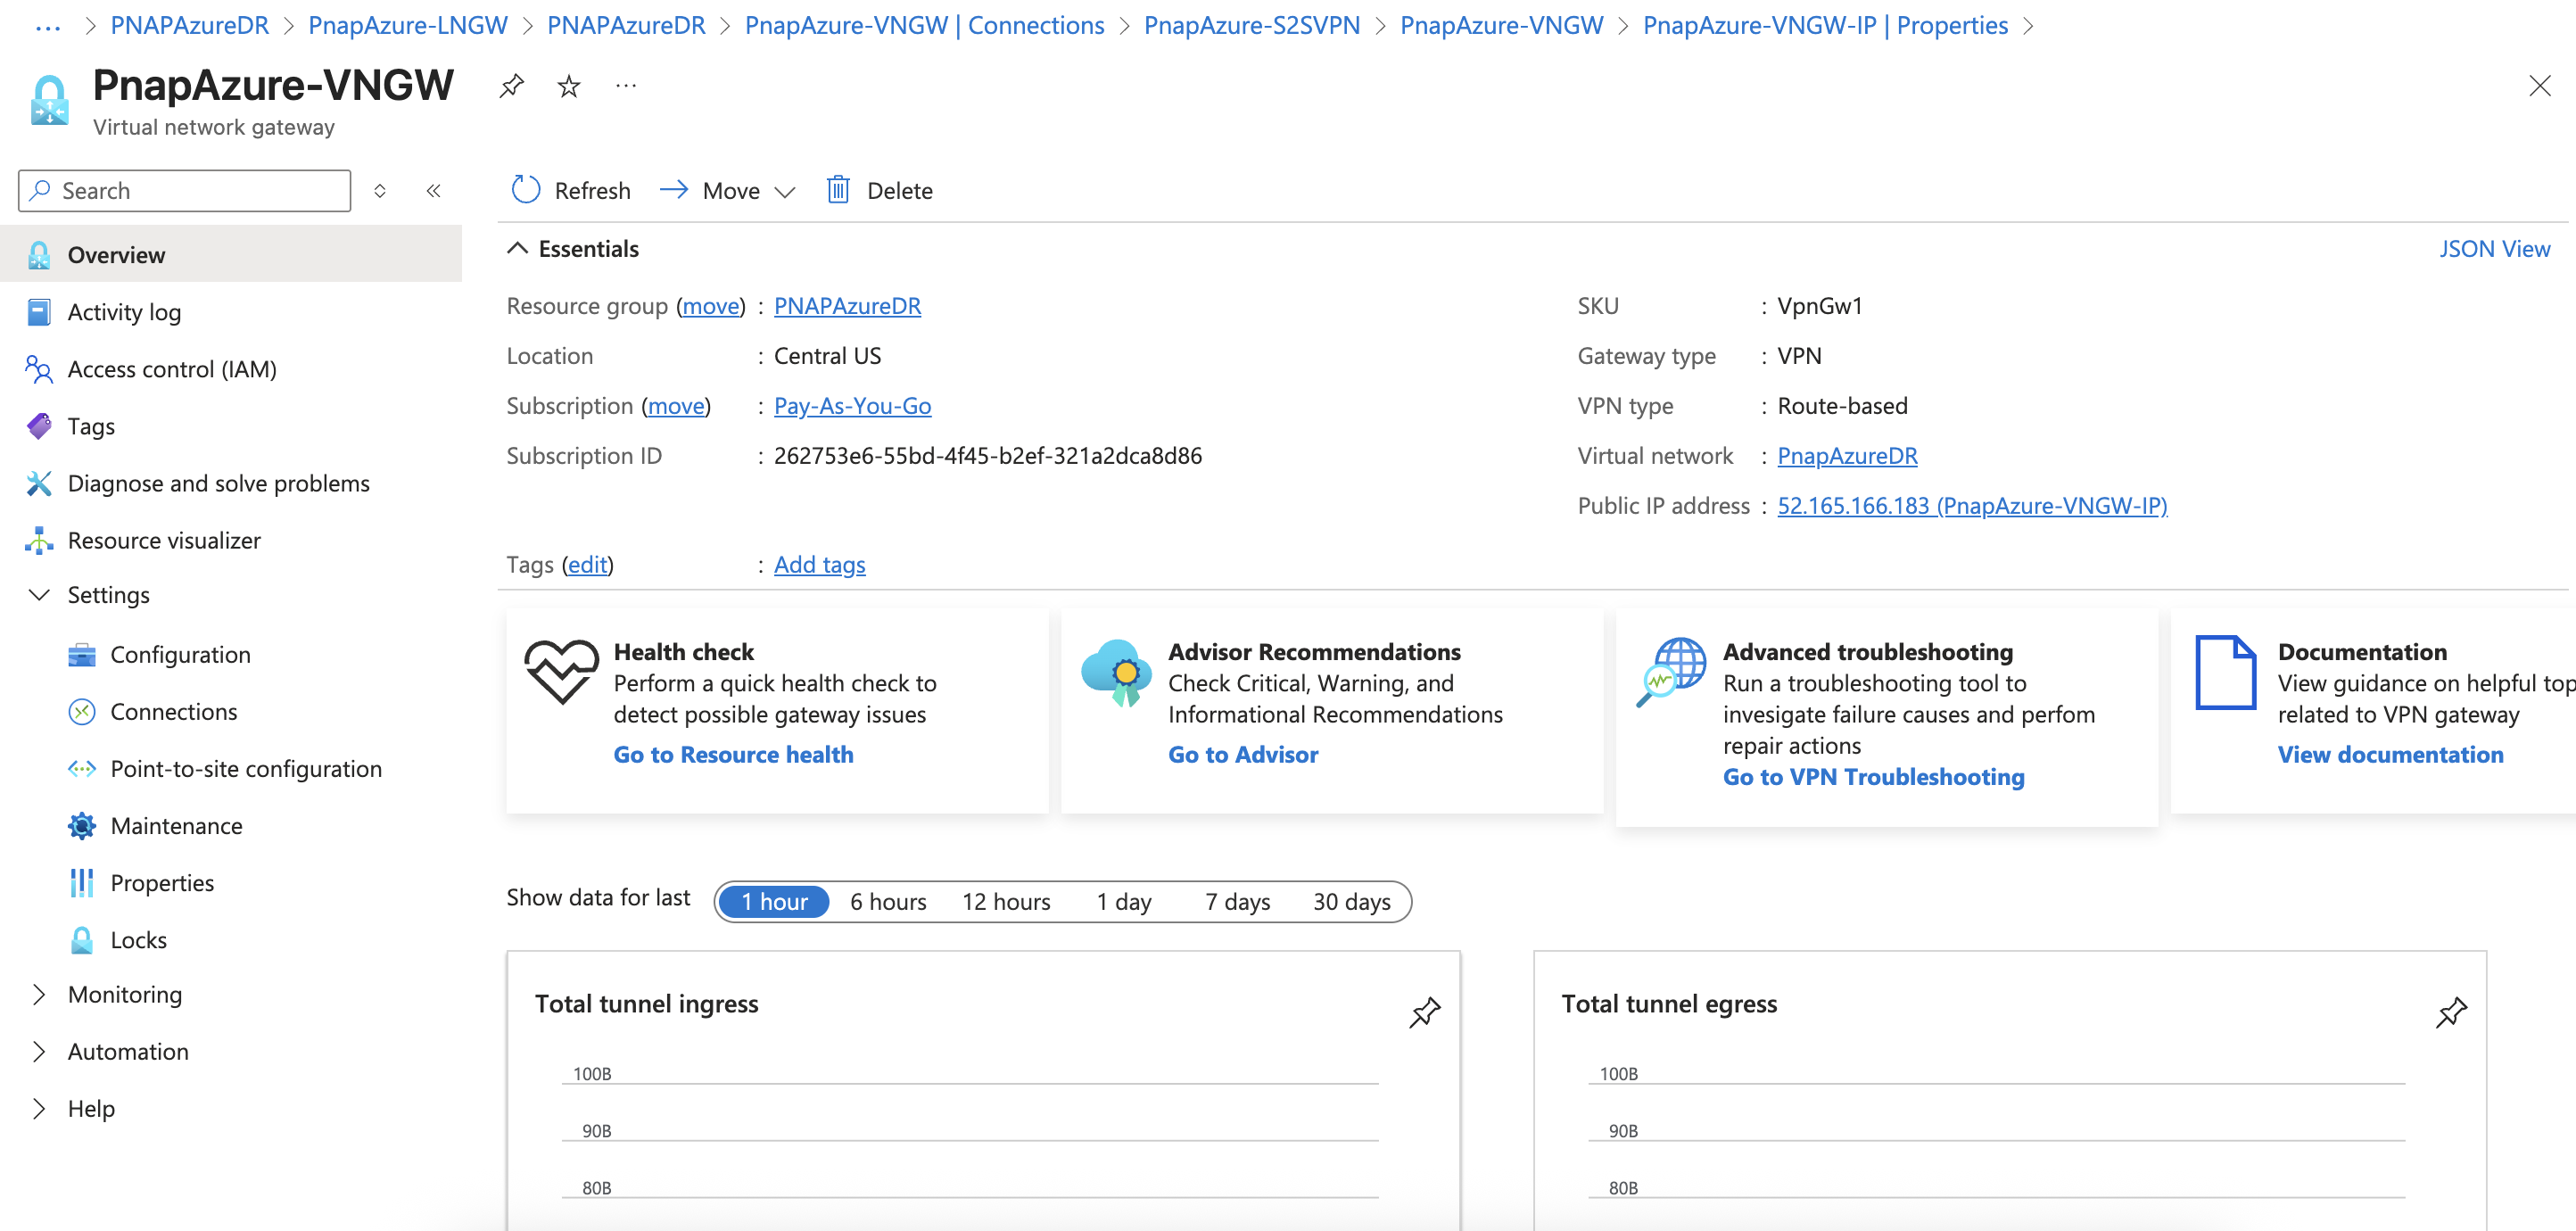Open the JSON View link
Image resolution: width=2576 pixels, height=1231 pixels.
point(2494,249)
